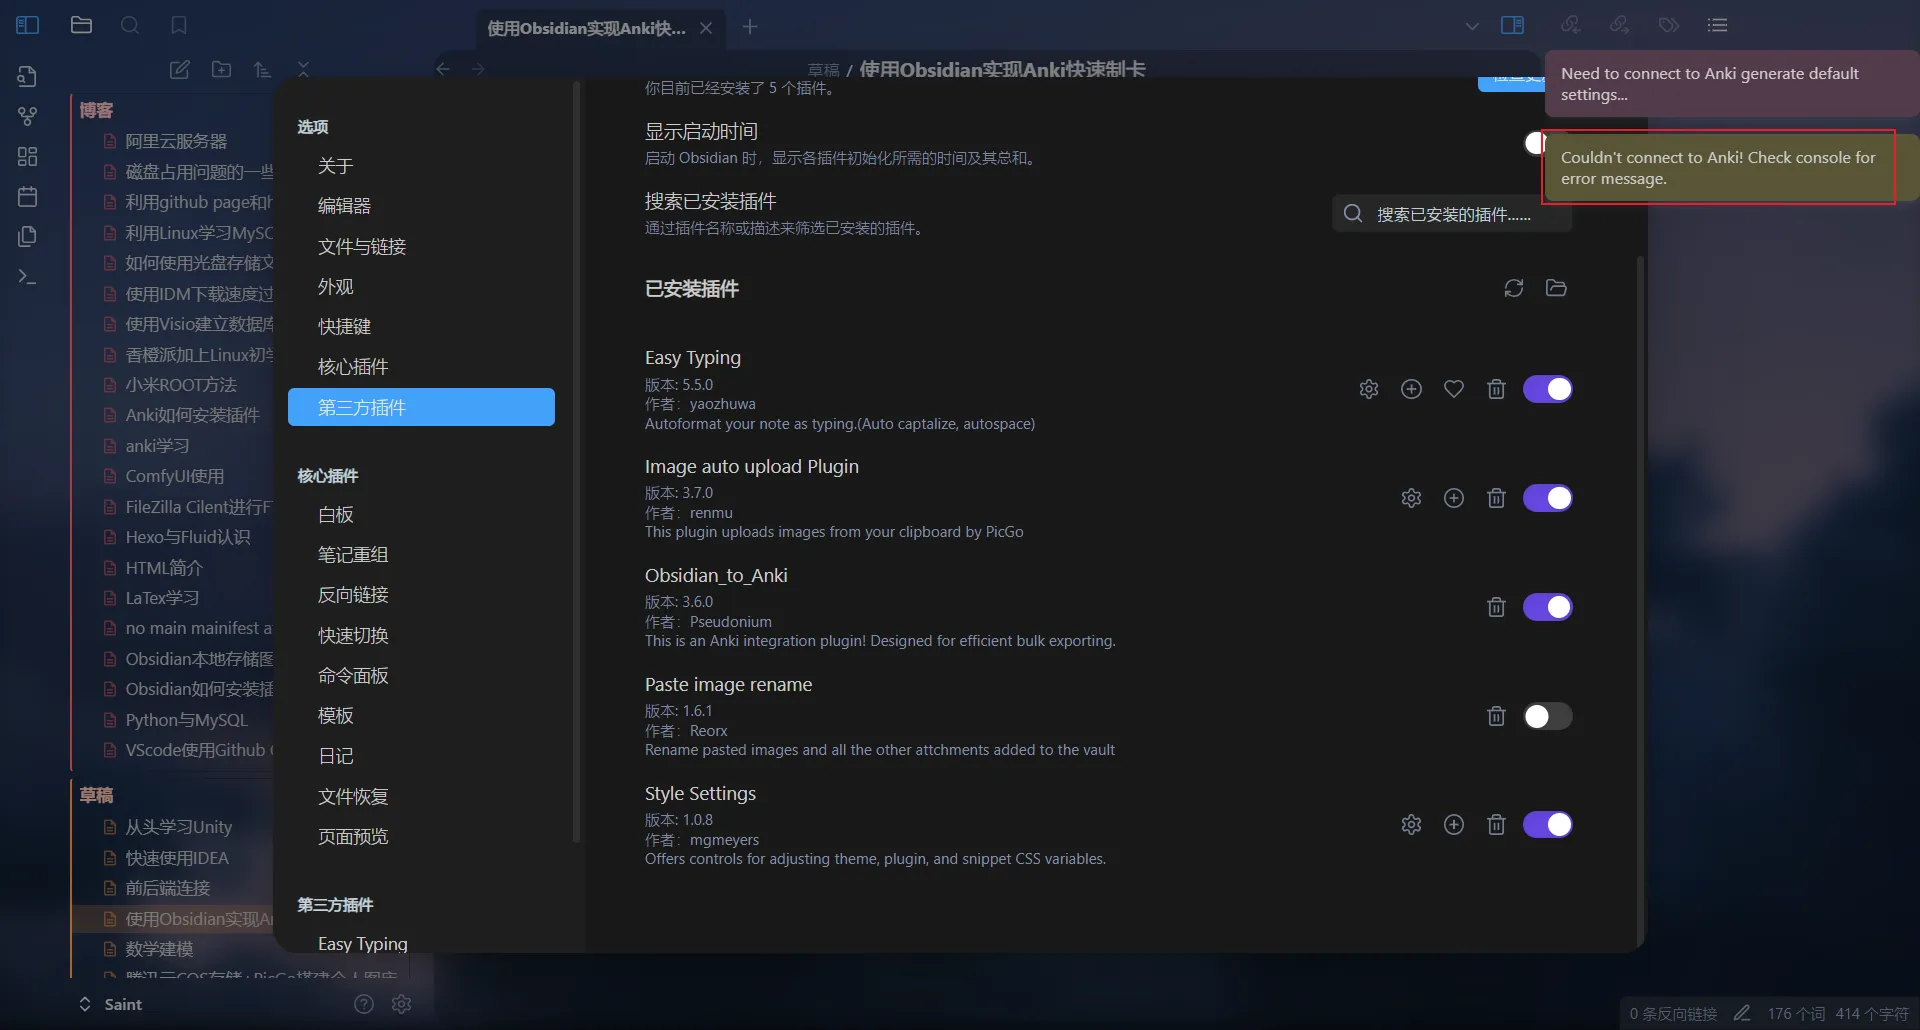The image size is (1920, 1030).
Task: Open plugins folder icon
Action: [1556, 288]
